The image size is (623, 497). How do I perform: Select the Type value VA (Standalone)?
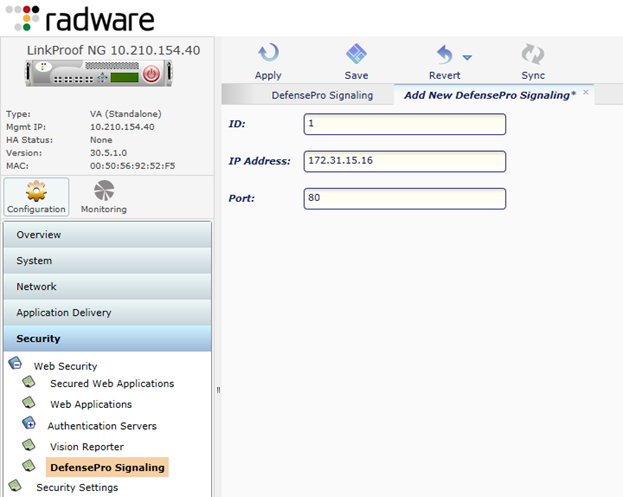[126, 114]
